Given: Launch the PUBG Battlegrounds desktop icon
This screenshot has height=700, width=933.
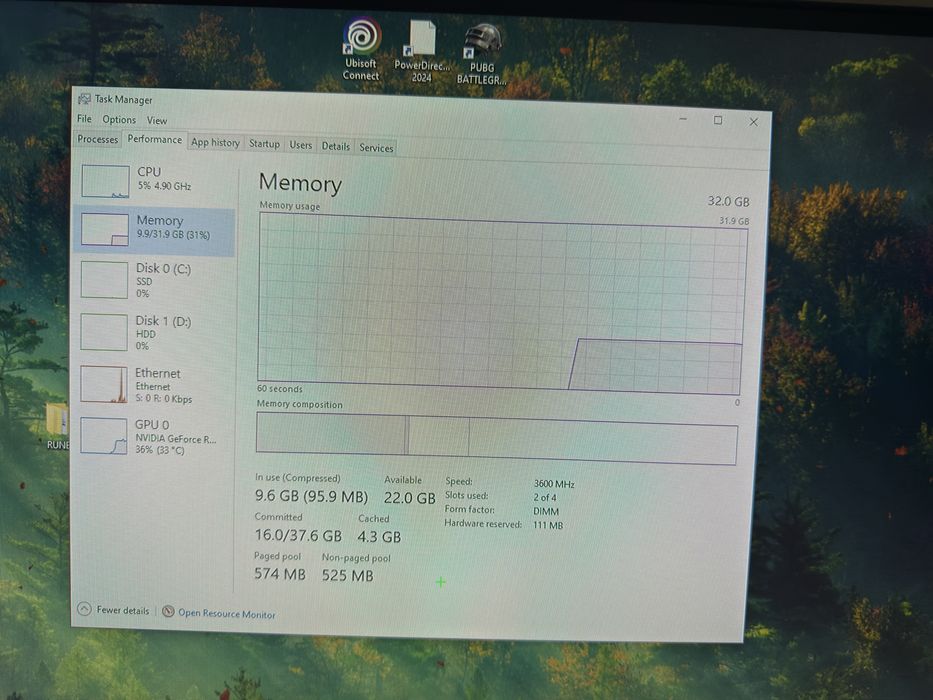Looking at the screenshot, I should 482,54.
